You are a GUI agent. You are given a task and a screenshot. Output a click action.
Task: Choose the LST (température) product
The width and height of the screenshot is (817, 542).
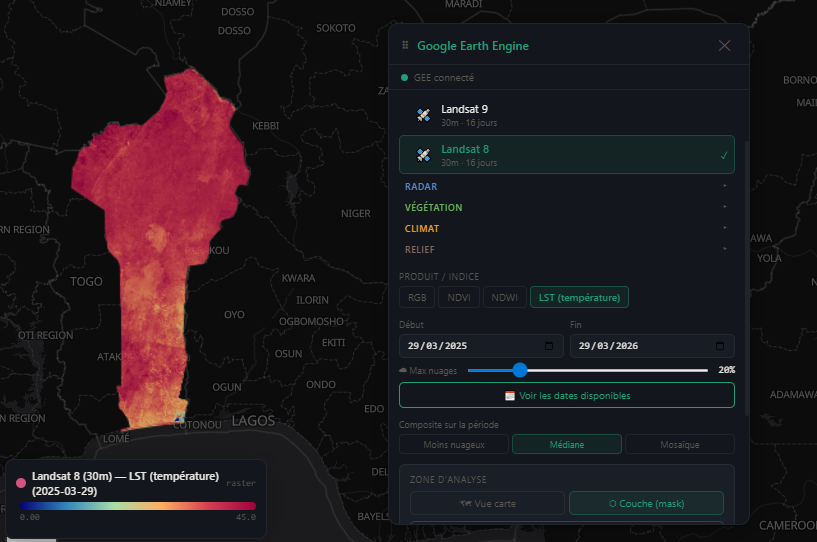coord(579,298)
